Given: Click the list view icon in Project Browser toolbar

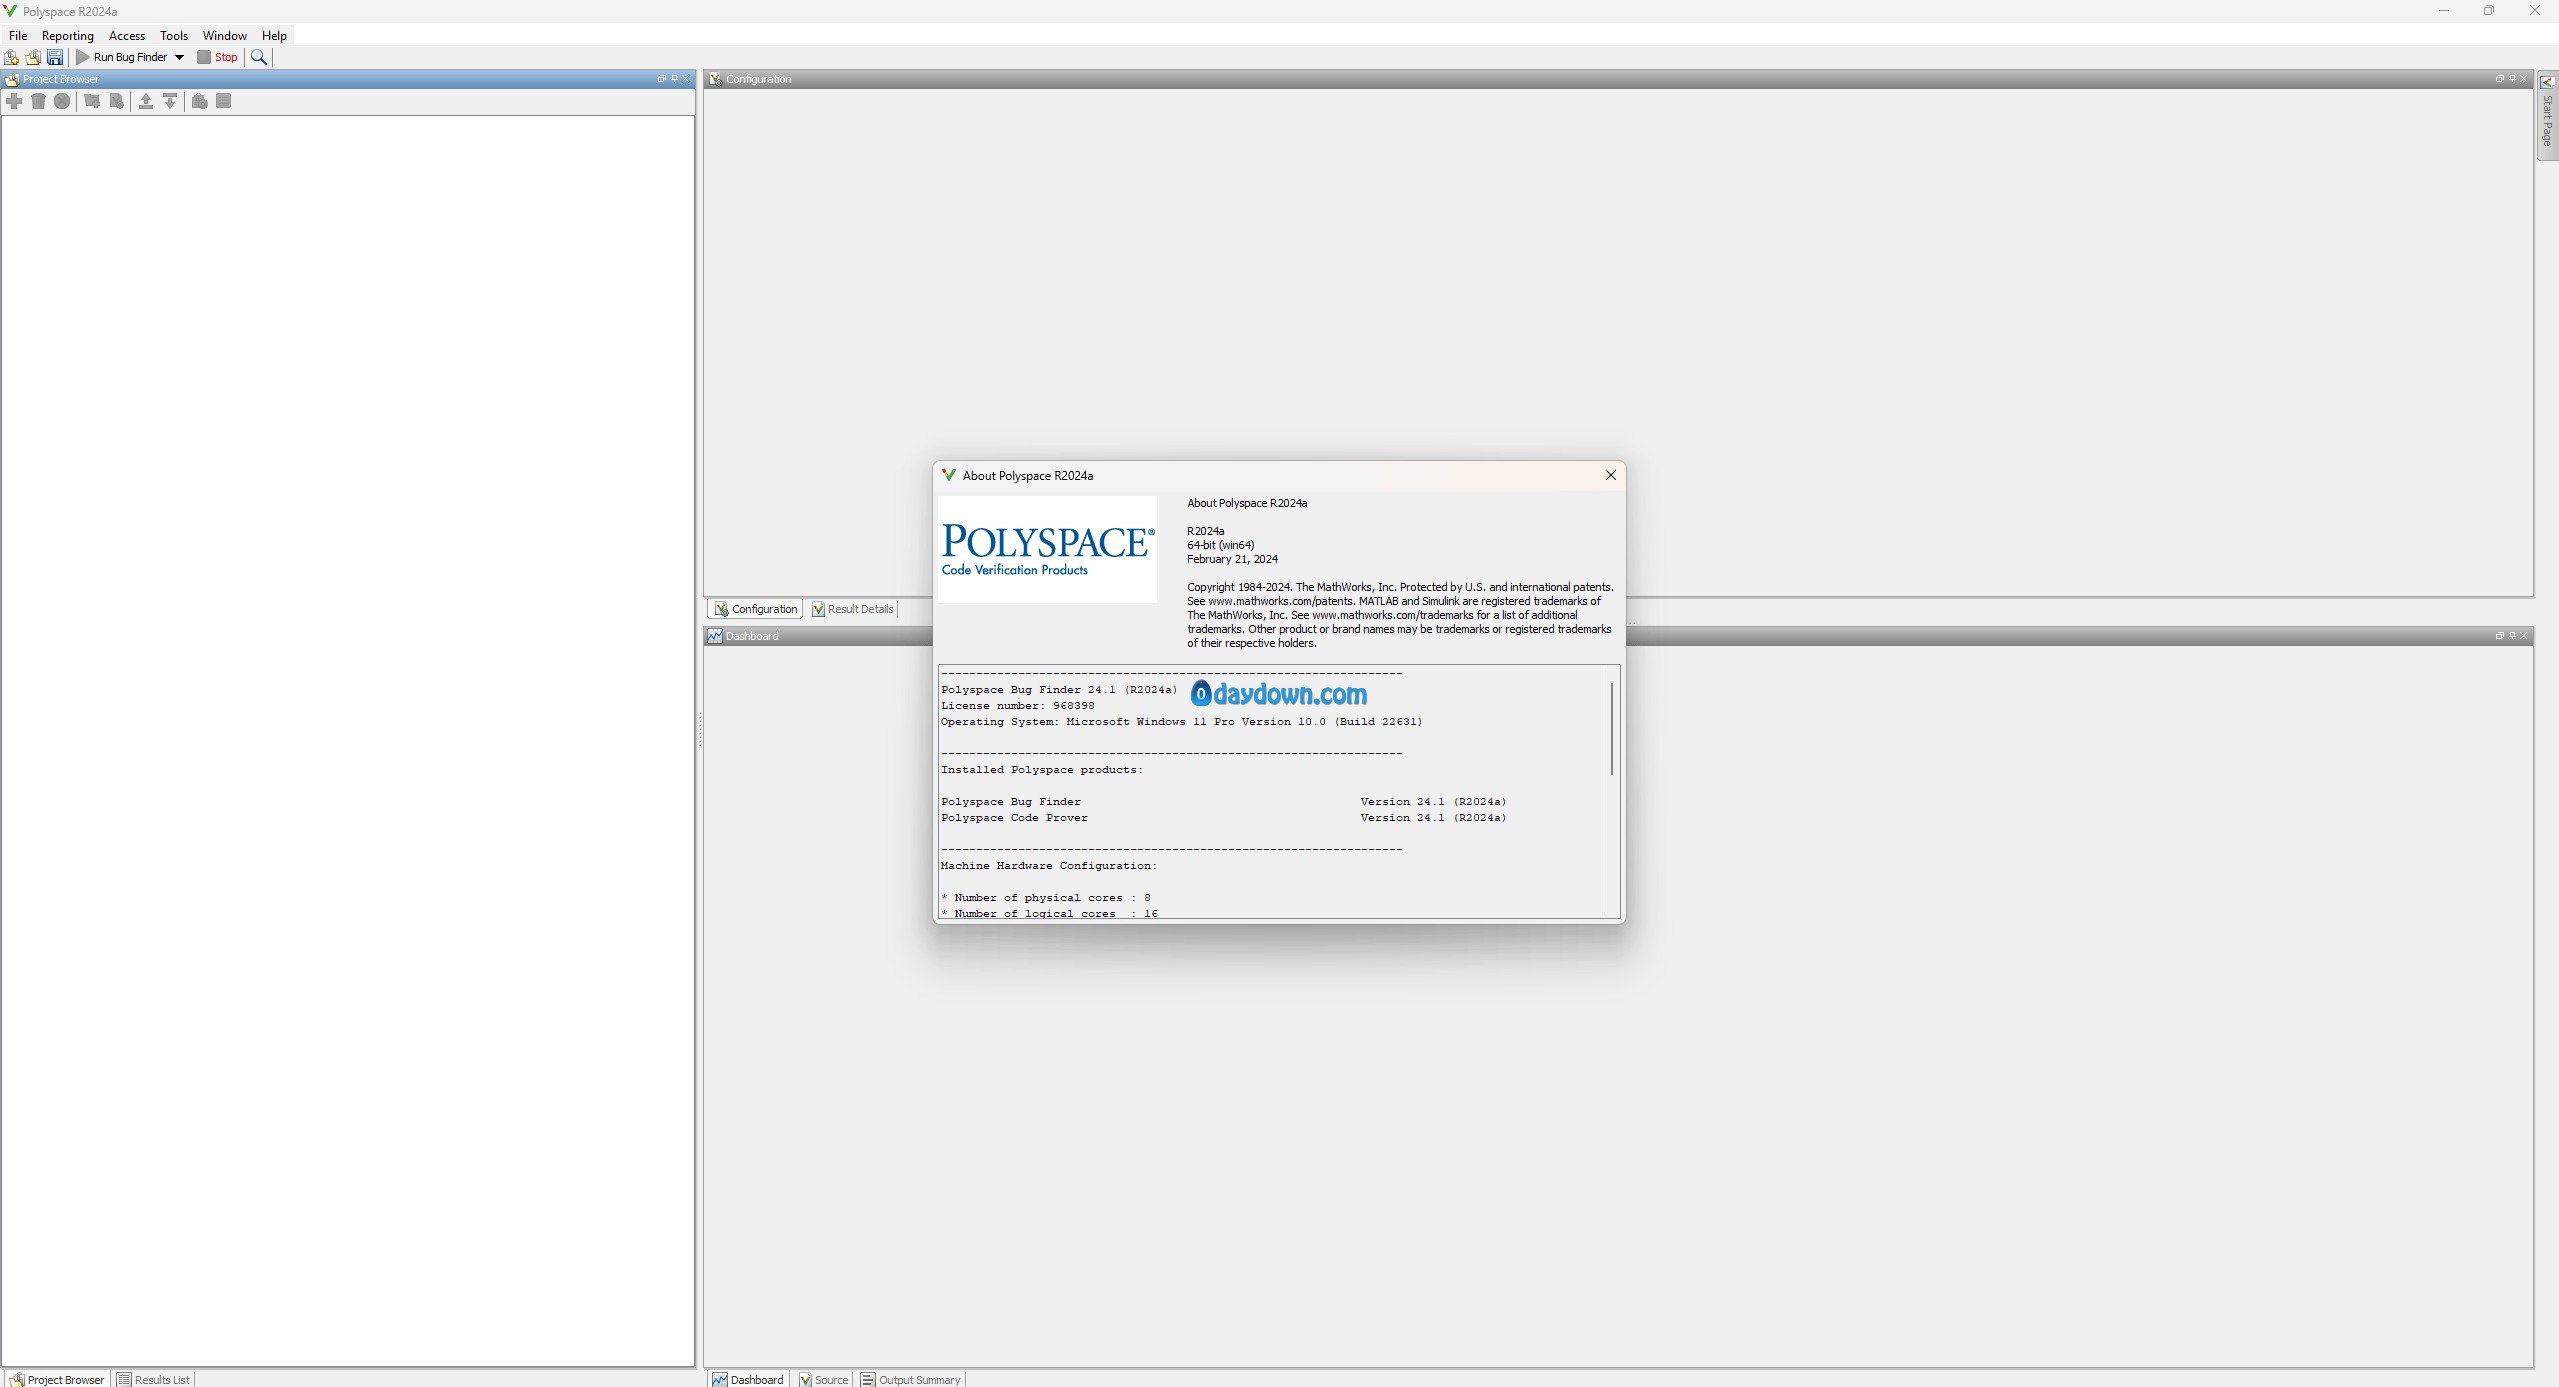Looking at the screenshot, I should (x=224, y=101).
